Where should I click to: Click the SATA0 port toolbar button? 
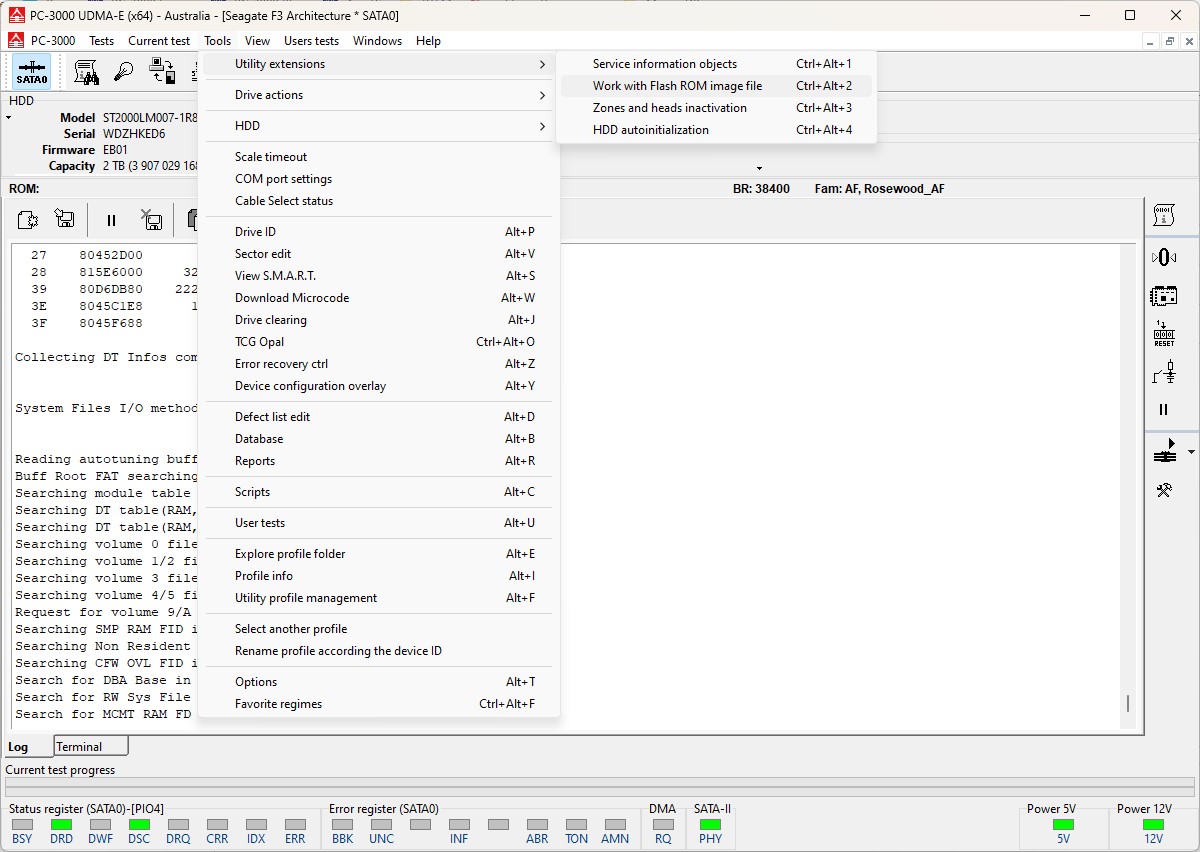click(x=32, y=72)
